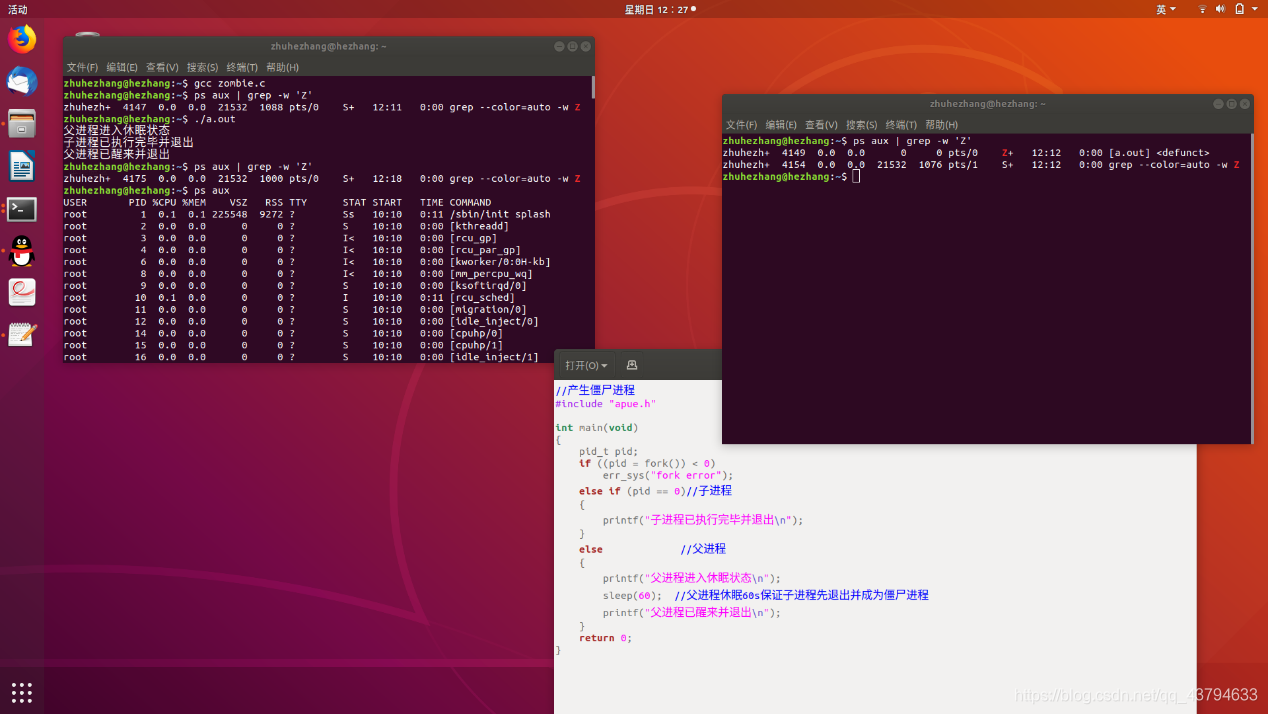1268x714 pixels.
Task: Focus the right terminal command prompt cursor
Action: [x=857, y=176]
